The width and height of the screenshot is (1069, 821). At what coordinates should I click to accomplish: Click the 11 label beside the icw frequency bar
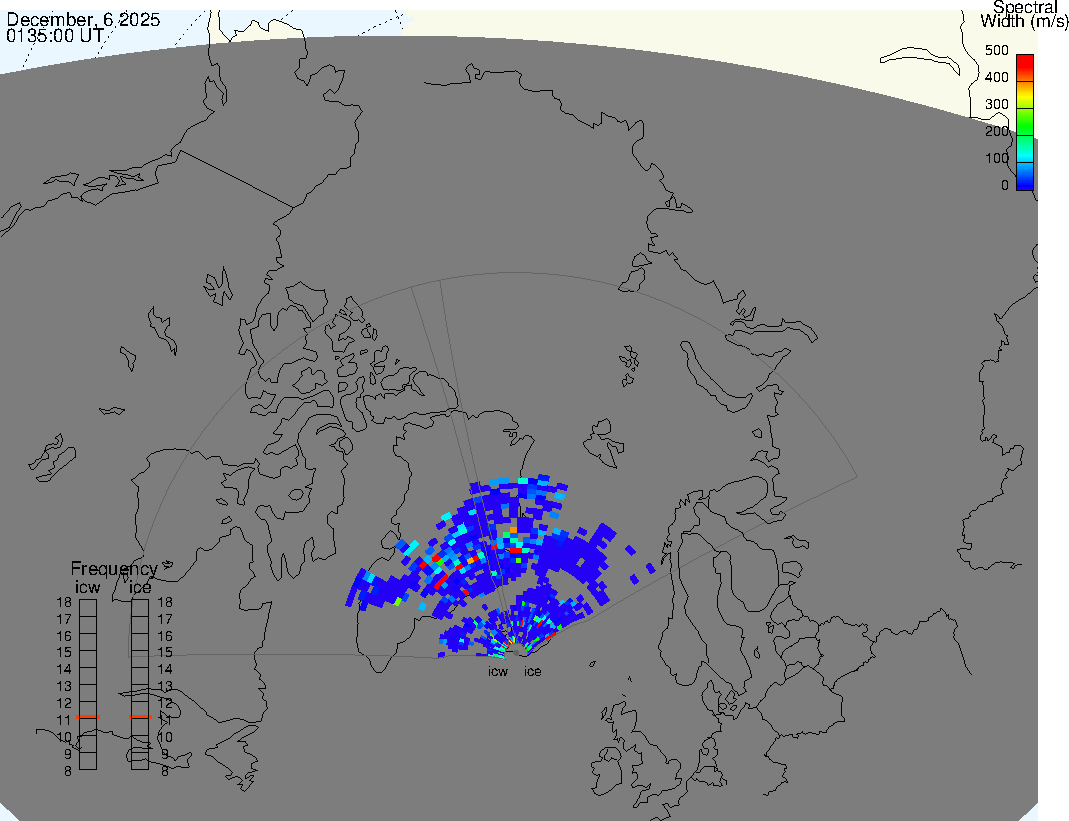(64, 720)
